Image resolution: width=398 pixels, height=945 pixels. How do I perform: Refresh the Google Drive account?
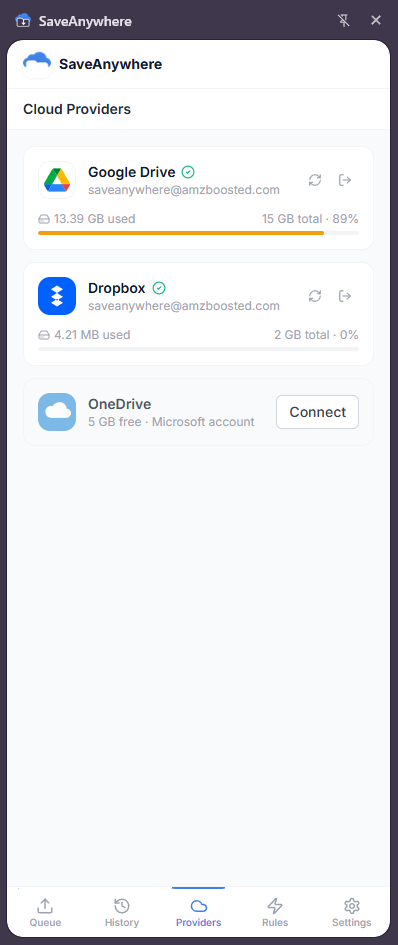[x=315, y=180]
